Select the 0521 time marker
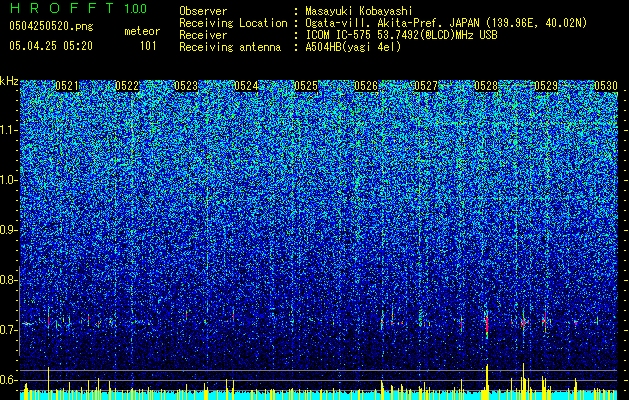This screenshot has width=629, height=400. point(67,86)
